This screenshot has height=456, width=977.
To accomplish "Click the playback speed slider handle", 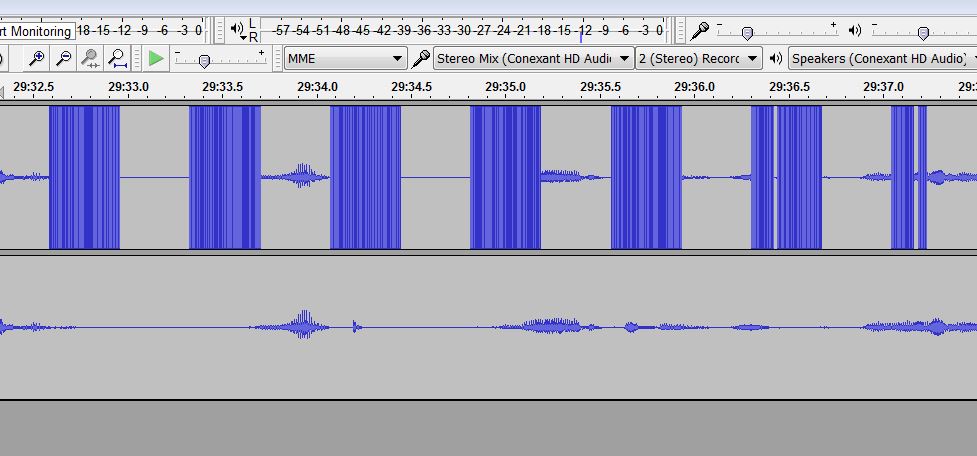I will coord(204,61).
